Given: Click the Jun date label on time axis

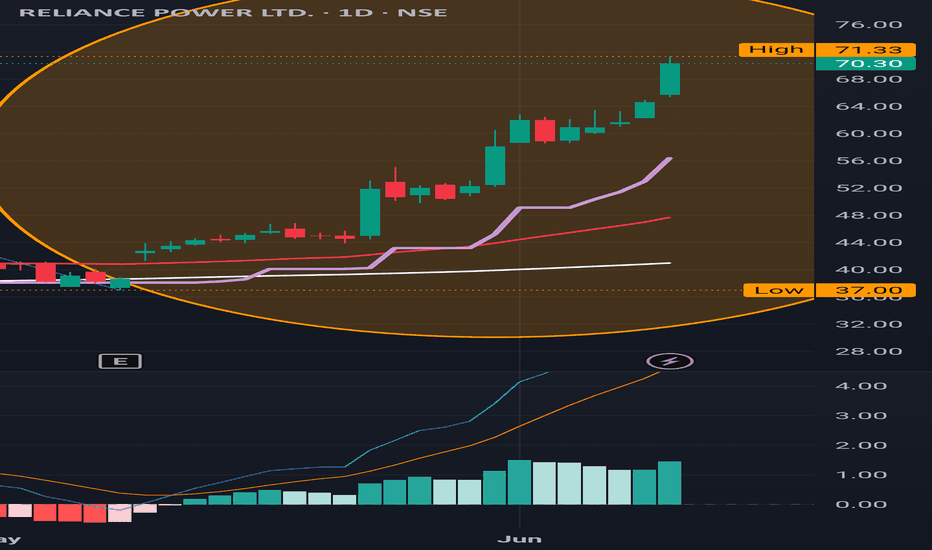Looking at the screenshot, I should 519,539.
